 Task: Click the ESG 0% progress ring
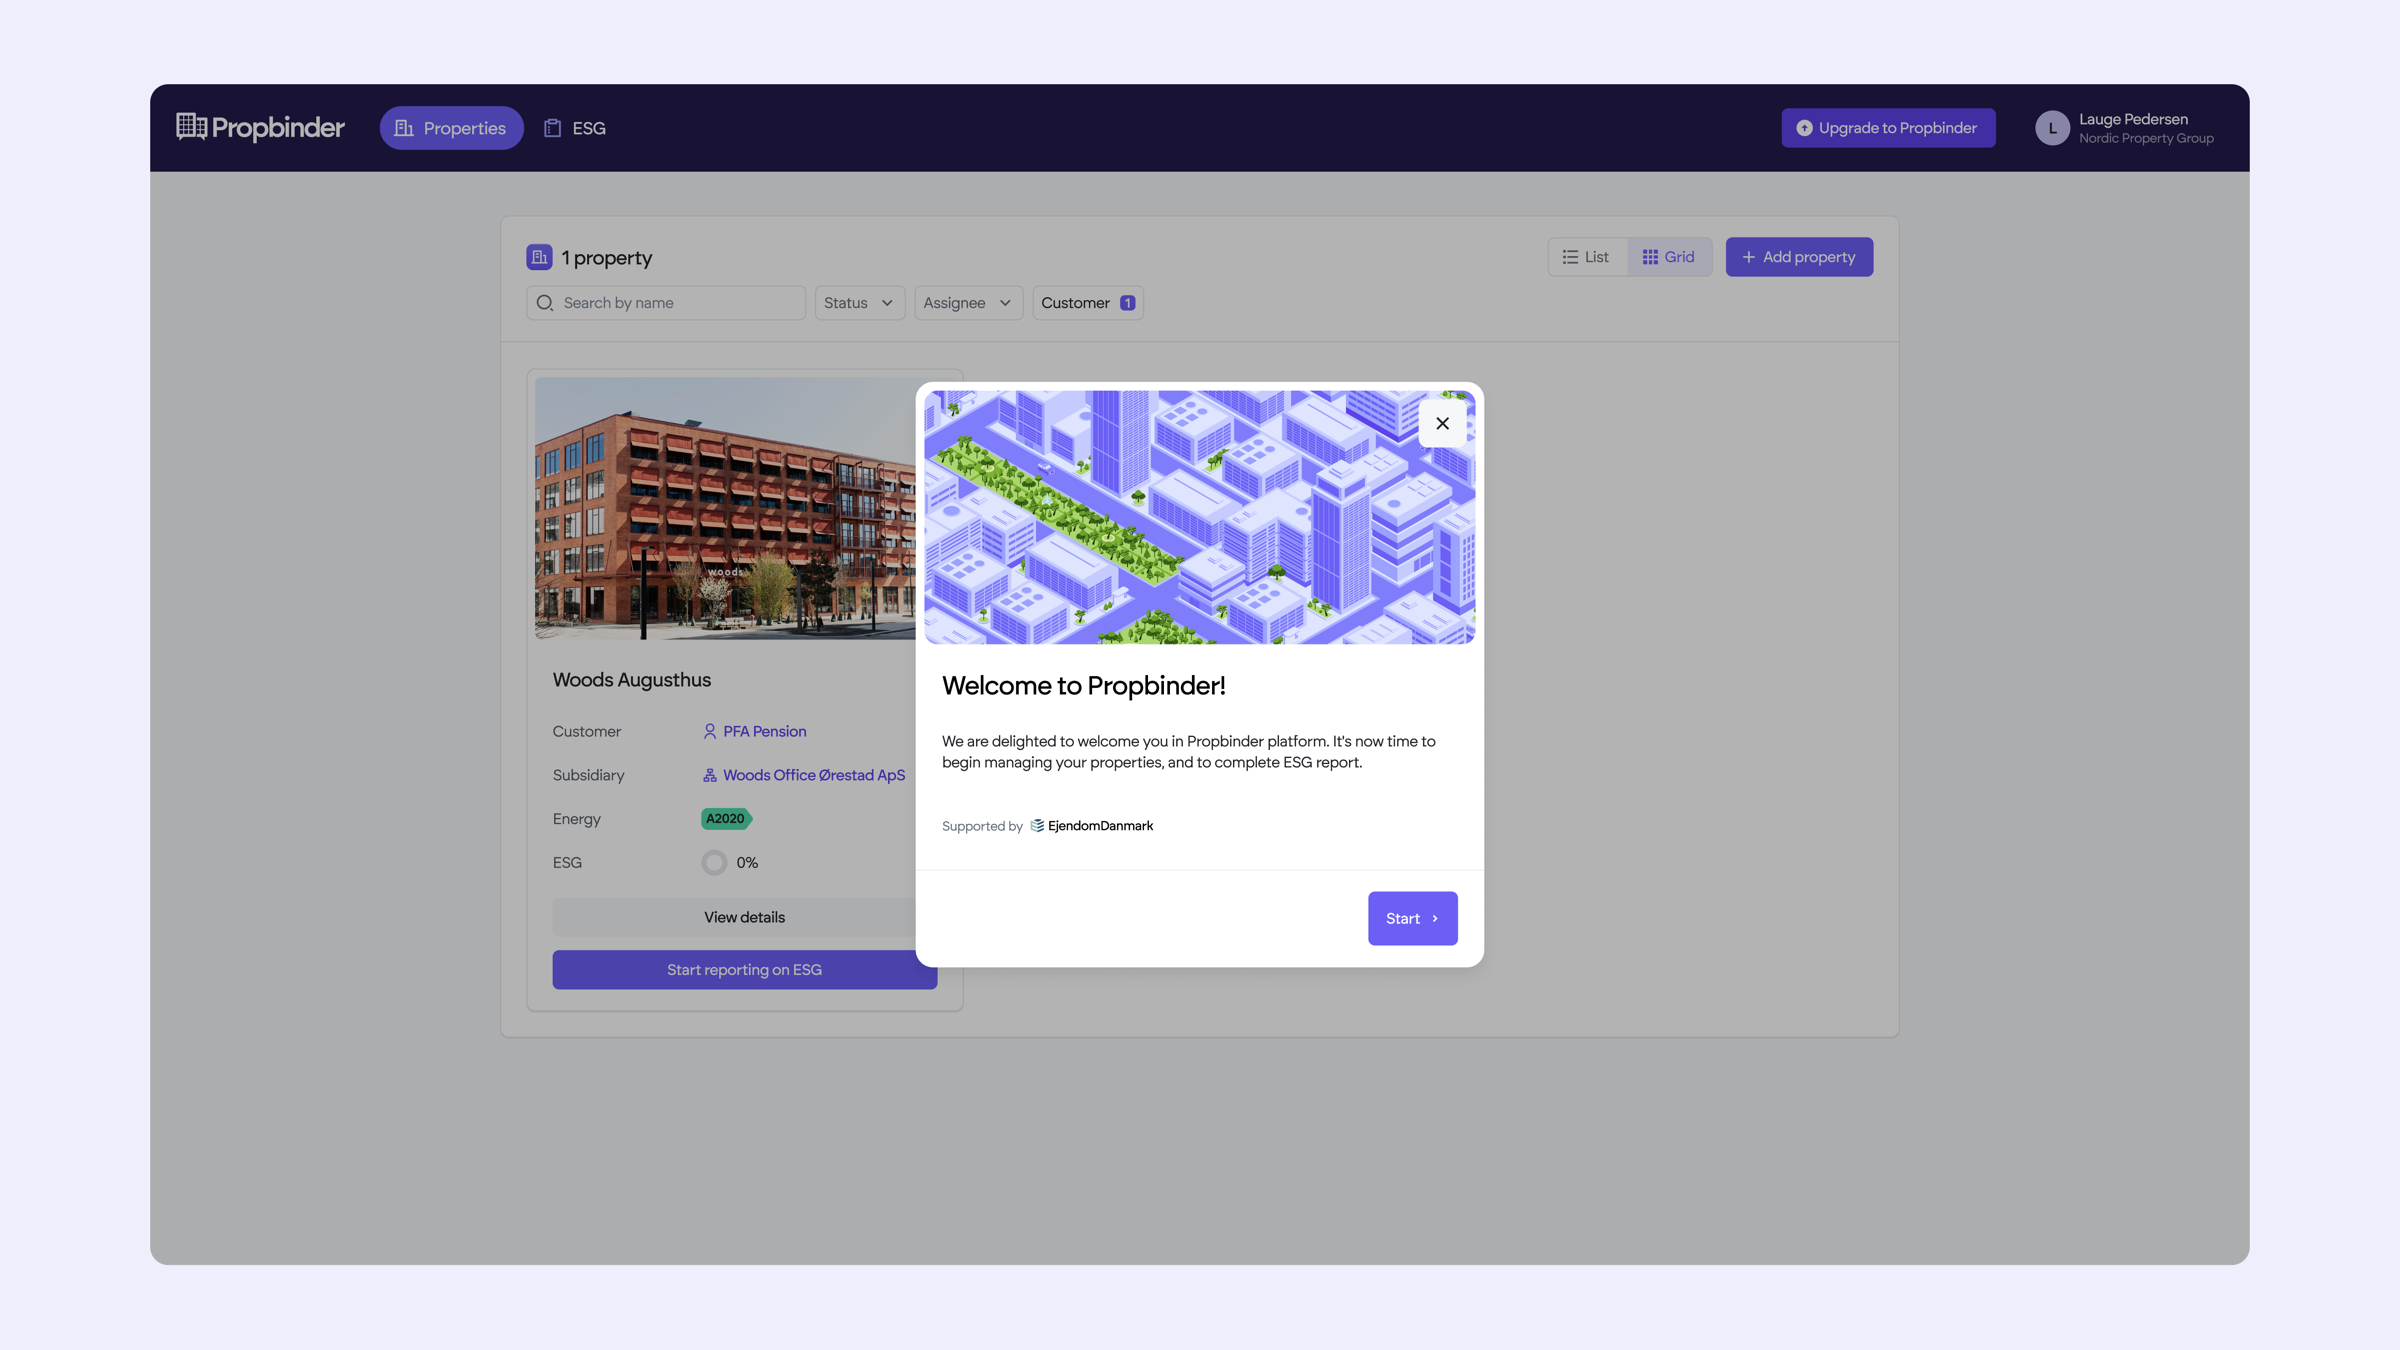[714, 863]
